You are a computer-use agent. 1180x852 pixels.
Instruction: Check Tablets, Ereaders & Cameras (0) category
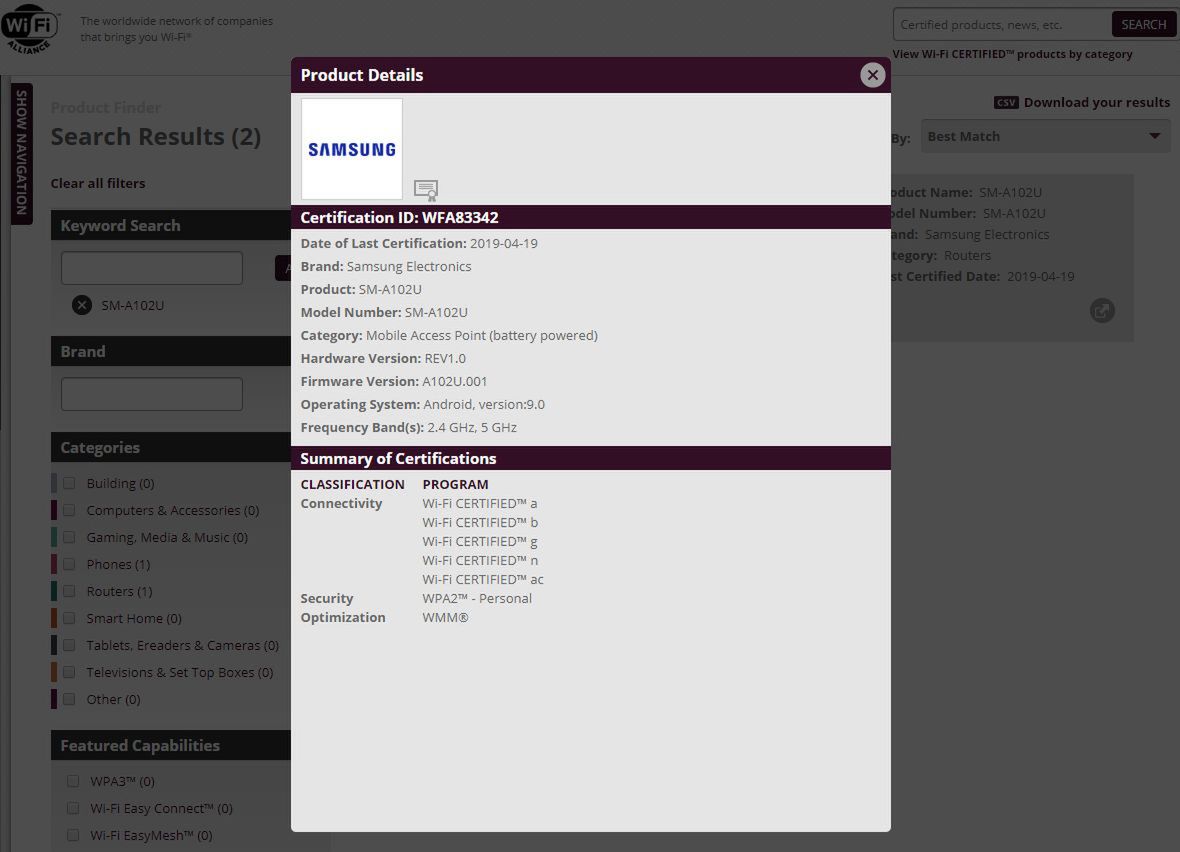tap(69, 645)
